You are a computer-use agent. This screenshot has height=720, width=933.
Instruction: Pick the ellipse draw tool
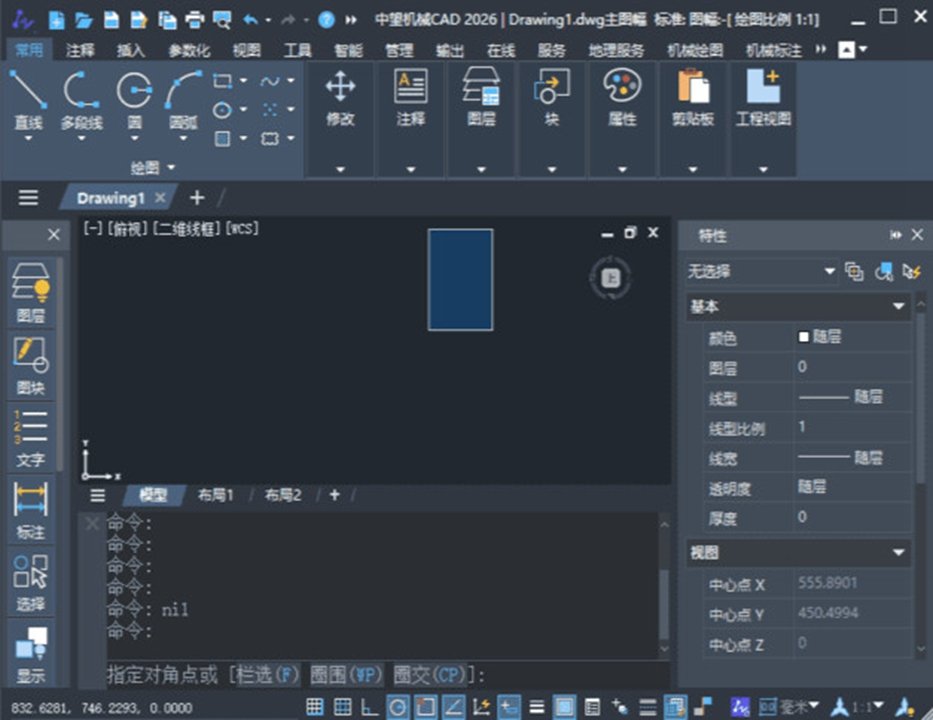pyautogui.click(x=223, y=110)
